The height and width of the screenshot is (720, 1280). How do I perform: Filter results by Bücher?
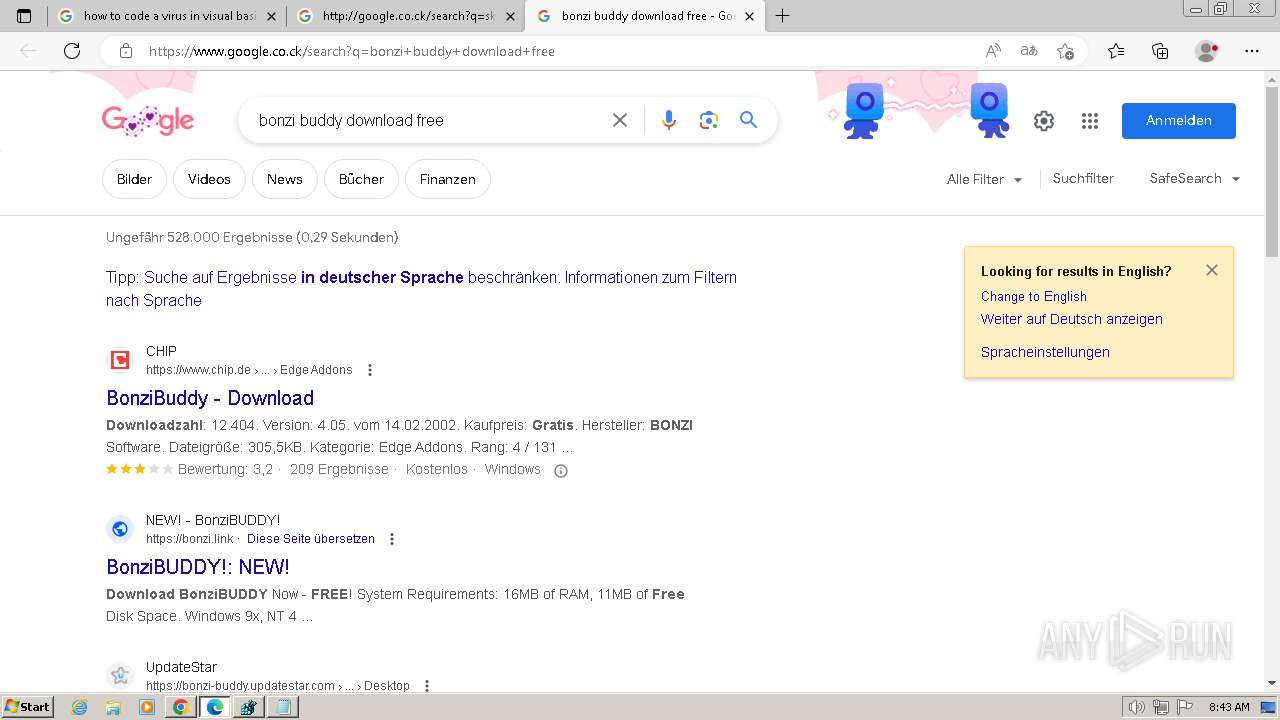tap(361, 179)
